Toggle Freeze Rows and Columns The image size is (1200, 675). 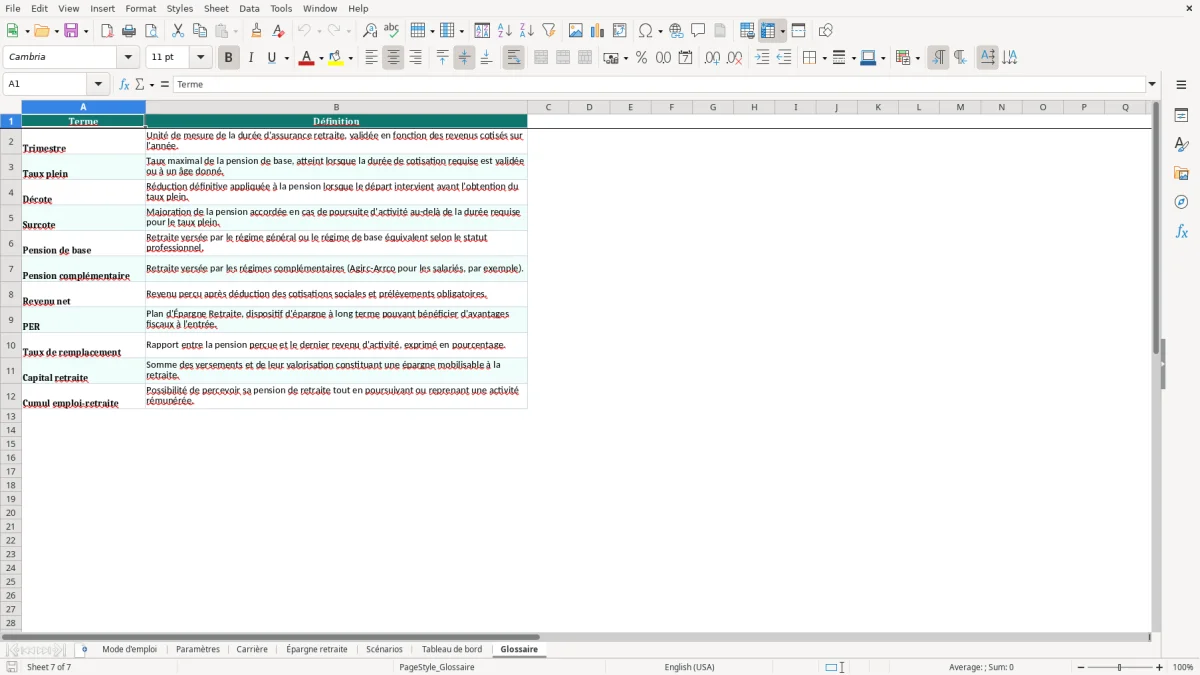[768, 31]
